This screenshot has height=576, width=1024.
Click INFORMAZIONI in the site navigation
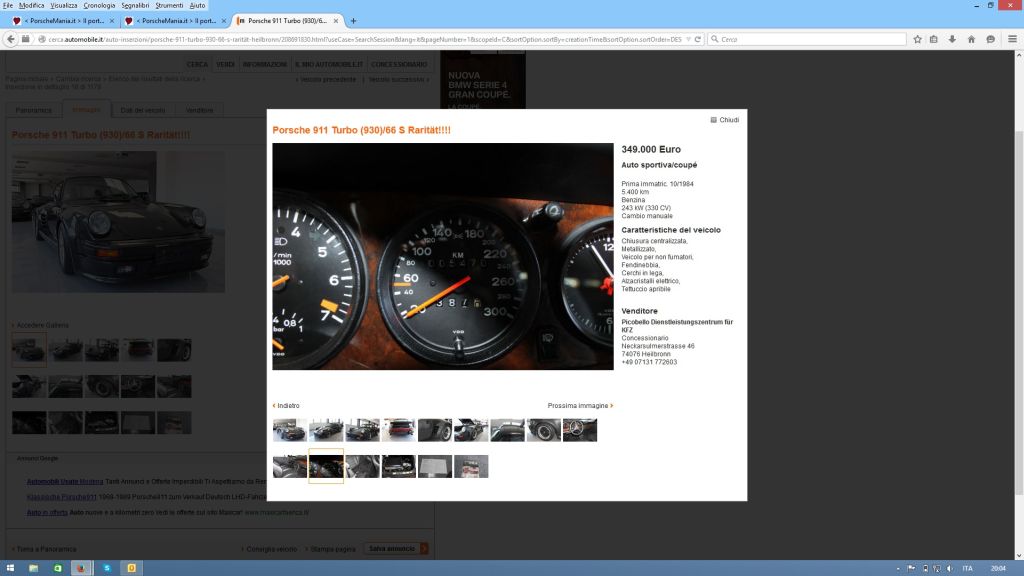(264, 65)
